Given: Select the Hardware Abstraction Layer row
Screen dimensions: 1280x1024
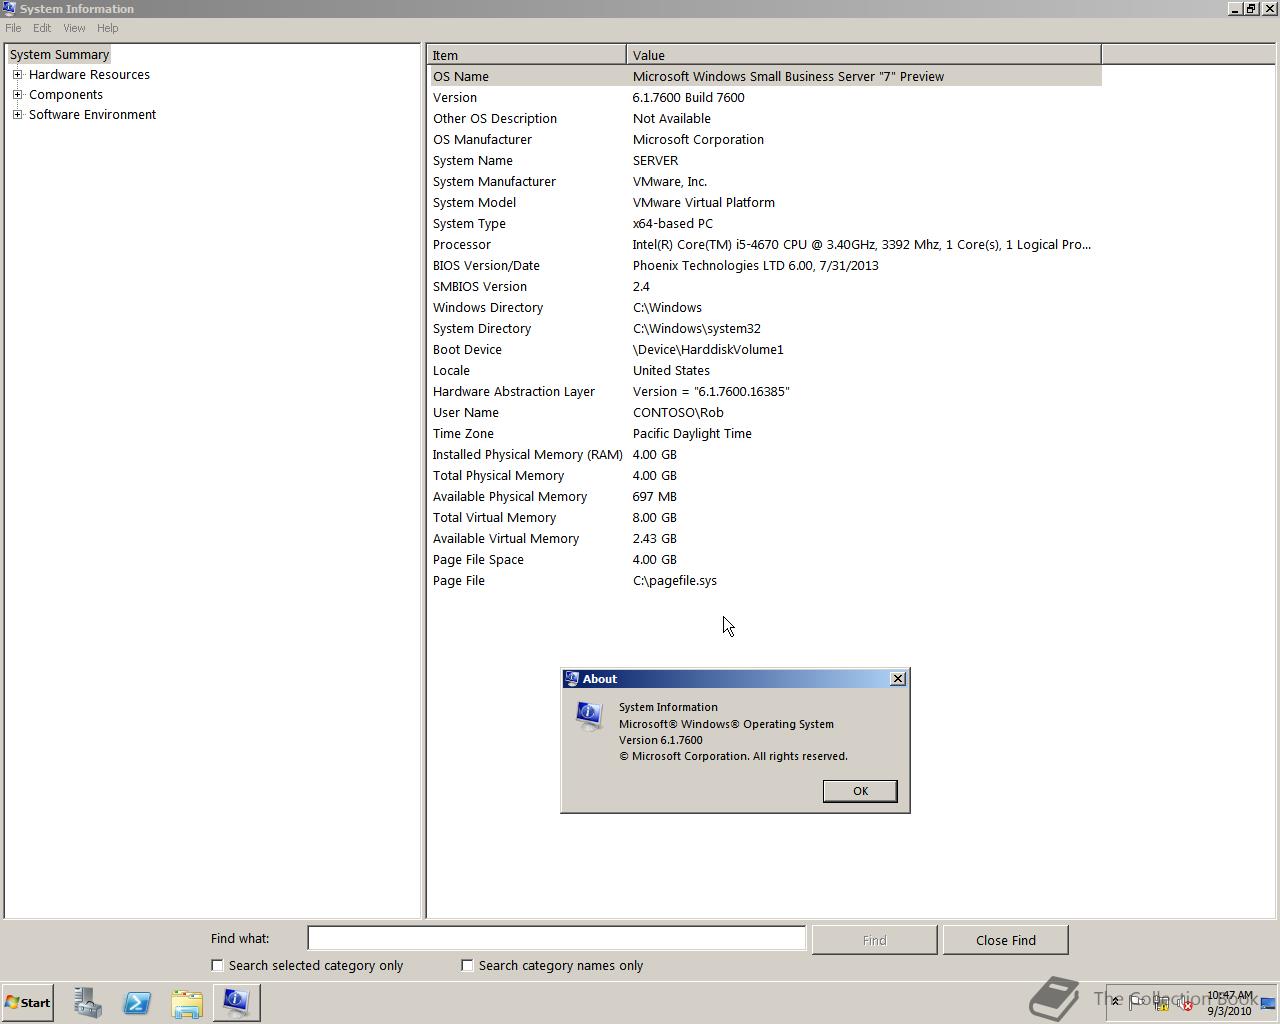Looking at the screenshot, I should point(765,391).
